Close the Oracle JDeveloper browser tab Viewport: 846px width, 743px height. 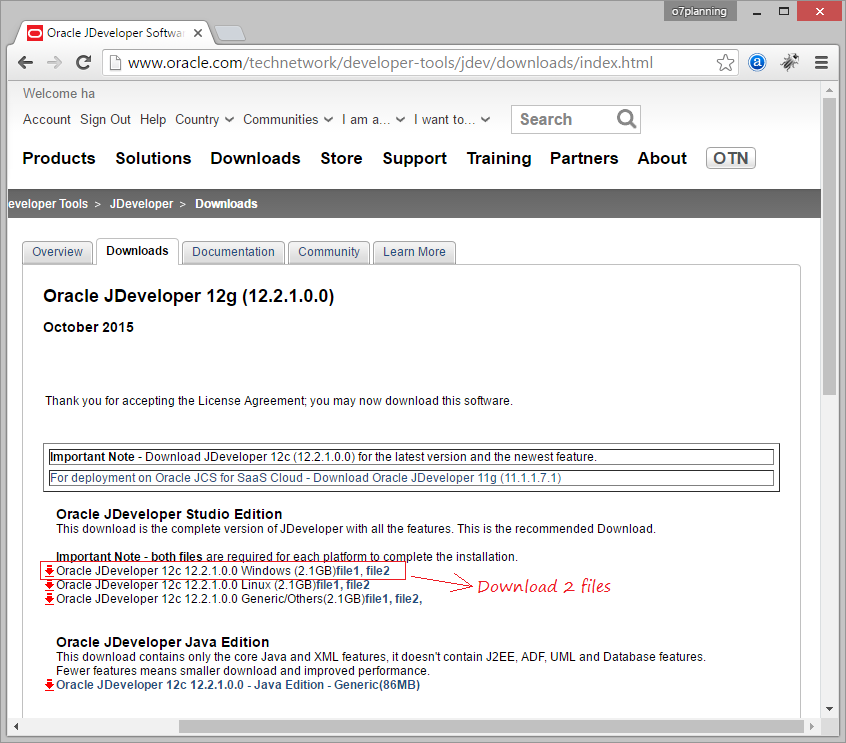(198, 33)
